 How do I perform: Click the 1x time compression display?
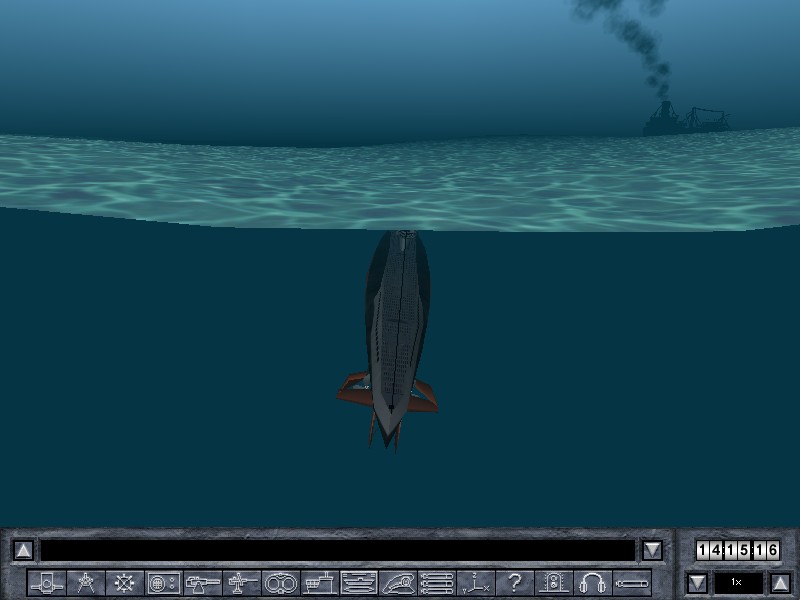pyautogui.click(x=738, y=582)
